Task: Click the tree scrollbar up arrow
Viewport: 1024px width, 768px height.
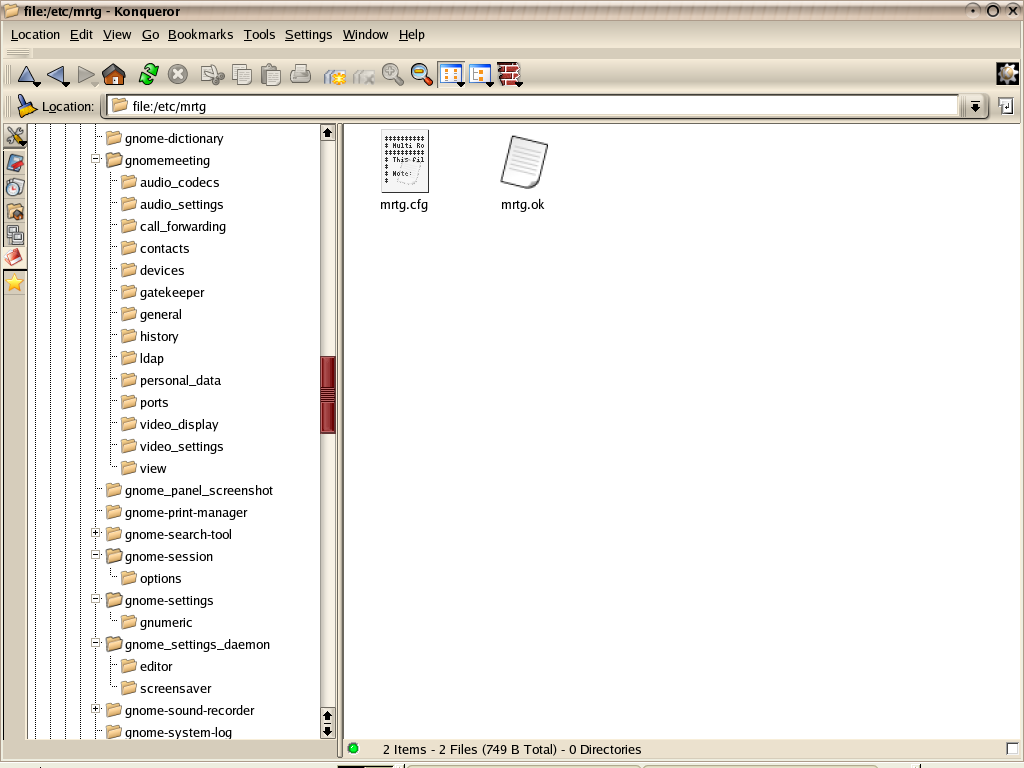Action: [328, 133]
